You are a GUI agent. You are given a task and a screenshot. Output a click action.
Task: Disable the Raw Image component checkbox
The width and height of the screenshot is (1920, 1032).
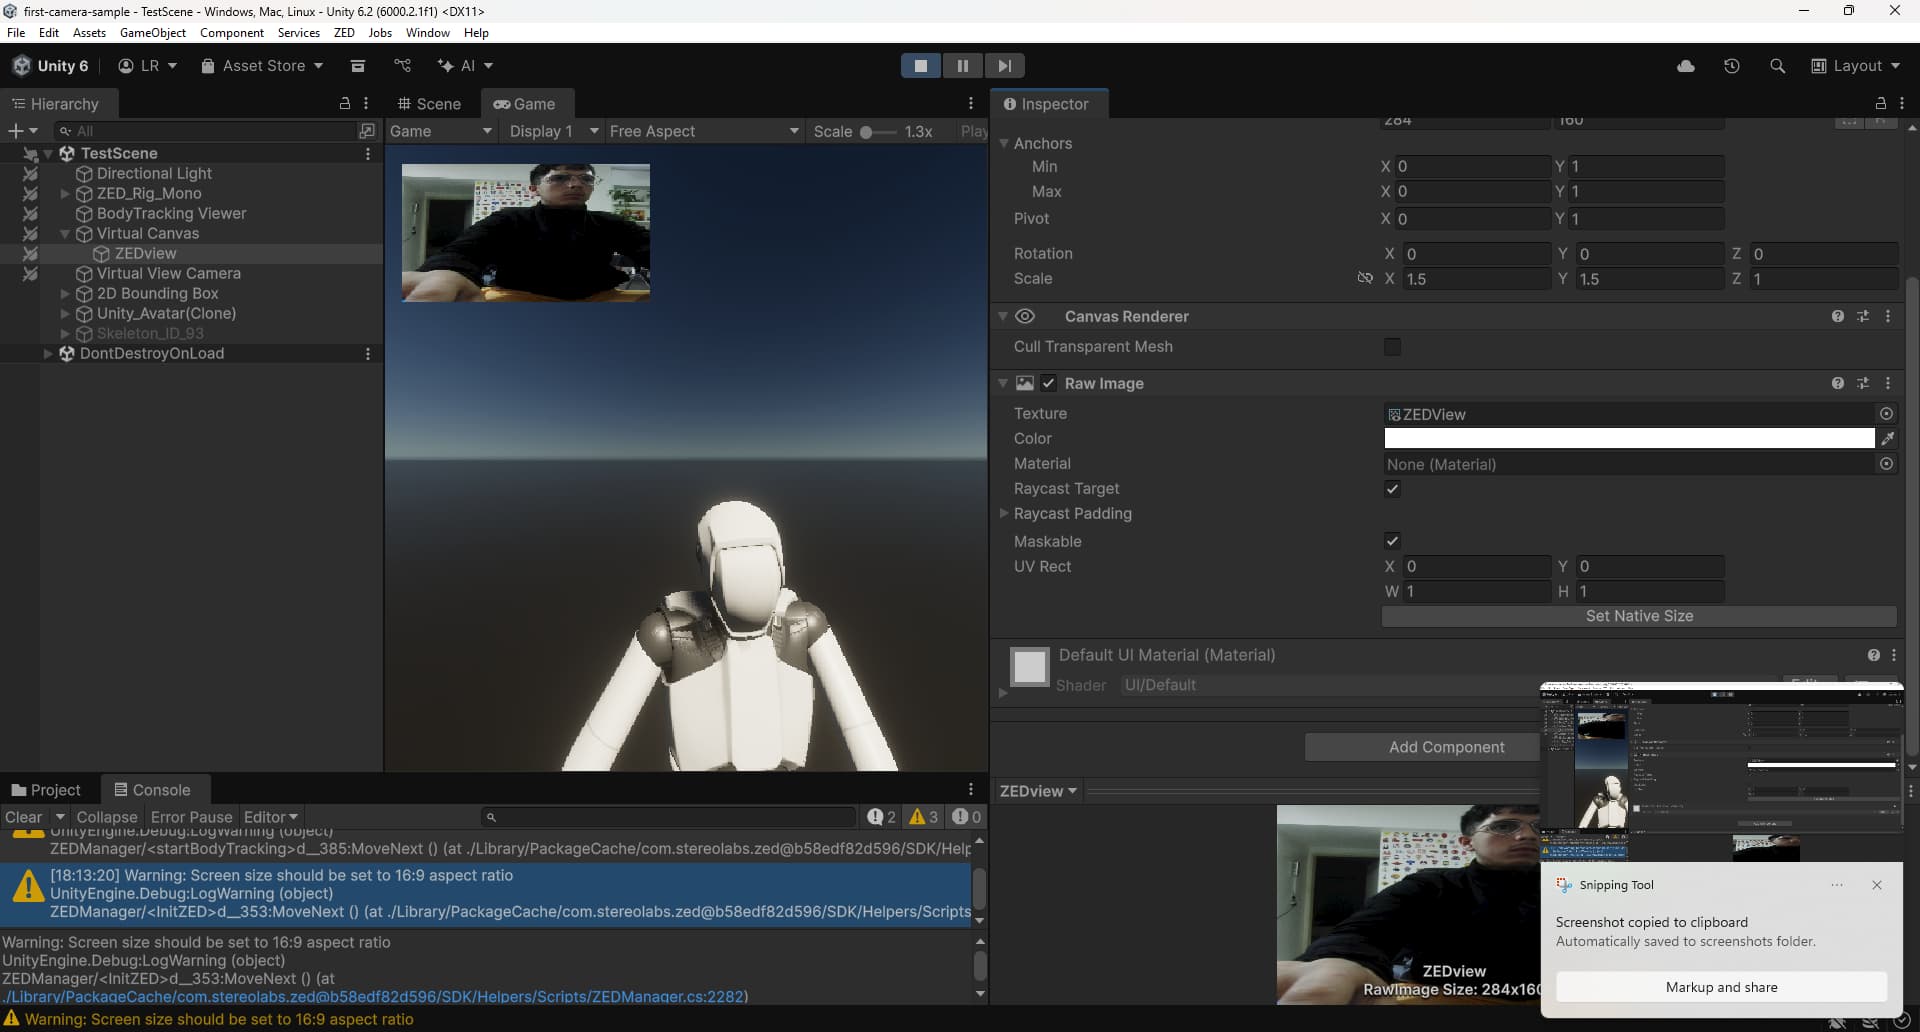[1048, 383]
